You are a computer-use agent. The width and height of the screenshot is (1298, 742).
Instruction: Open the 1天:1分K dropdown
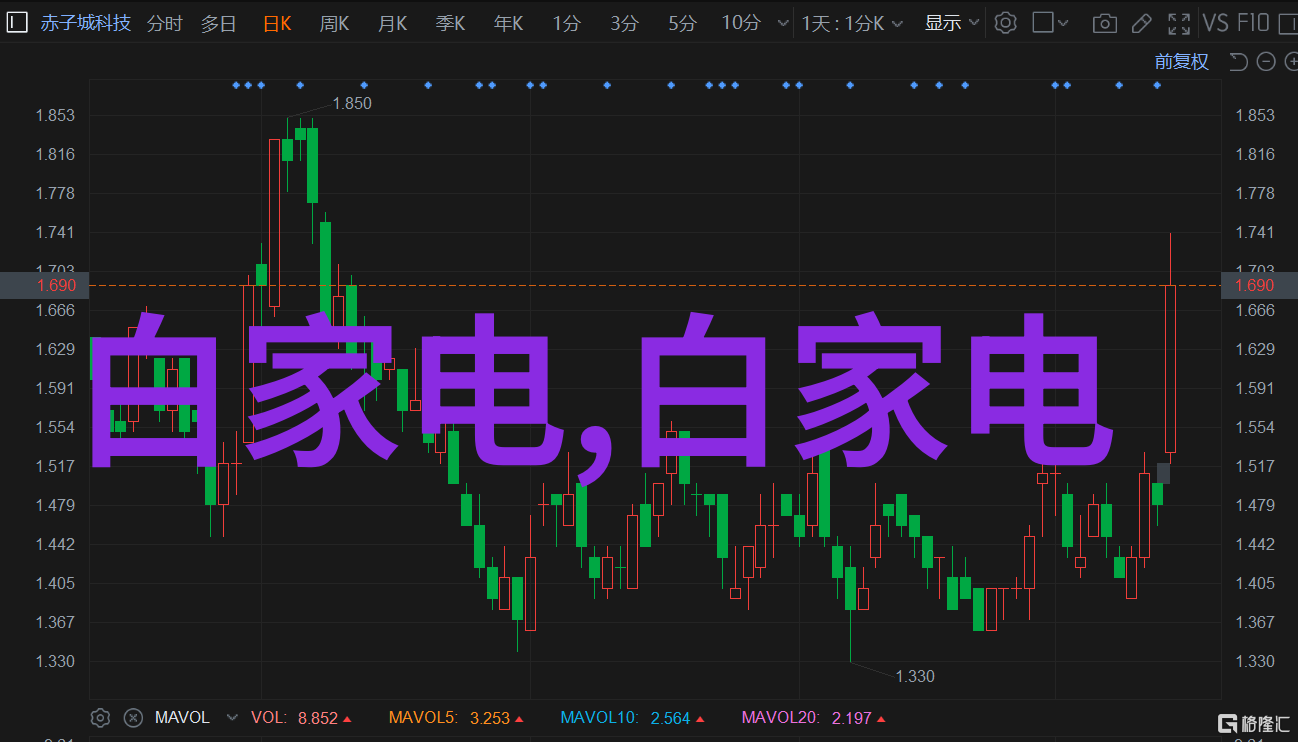pos(852,23)
